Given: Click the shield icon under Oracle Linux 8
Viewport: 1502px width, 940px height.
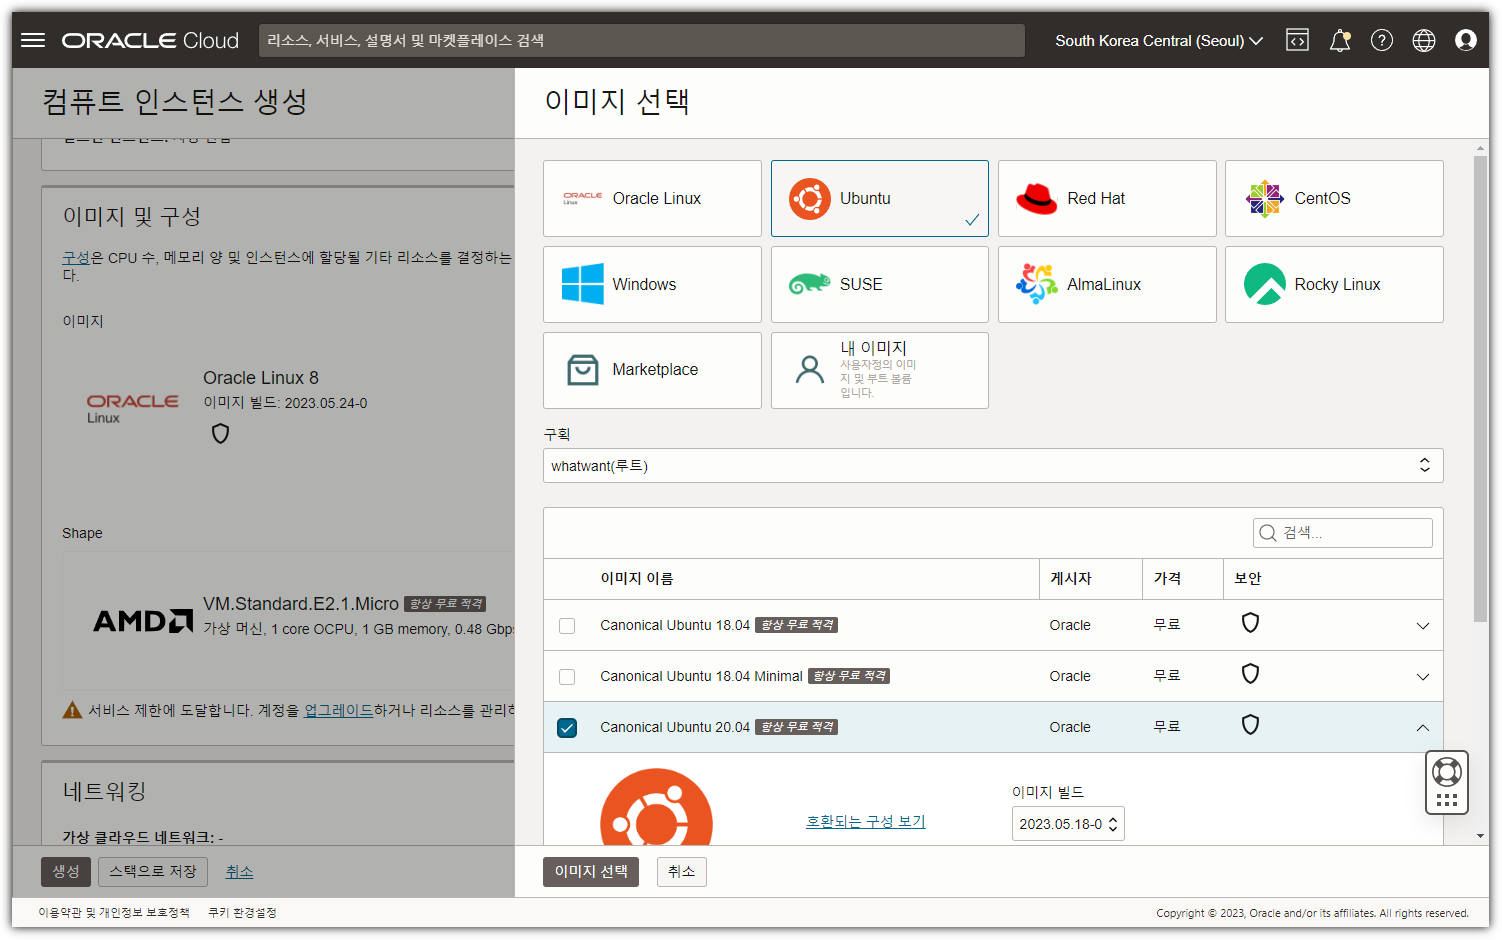Looking at the screenshot, I should pyautogui.click(x=221, y=433).
